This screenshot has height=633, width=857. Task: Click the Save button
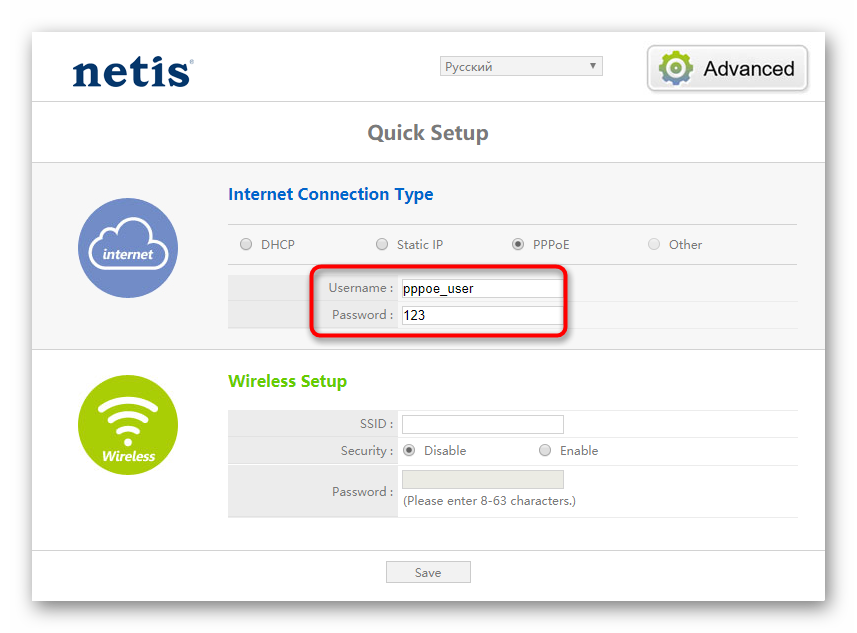tap(428, 573)
